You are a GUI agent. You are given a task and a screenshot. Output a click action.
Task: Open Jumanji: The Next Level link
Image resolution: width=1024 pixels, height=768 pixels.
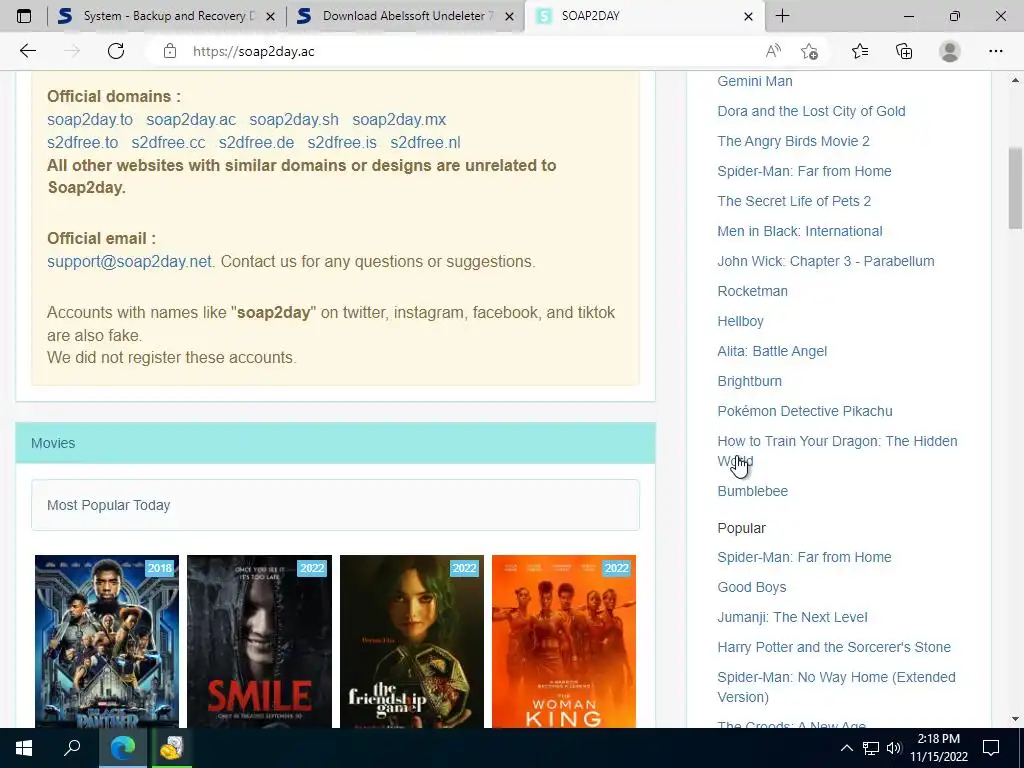[x=792, y=617]
